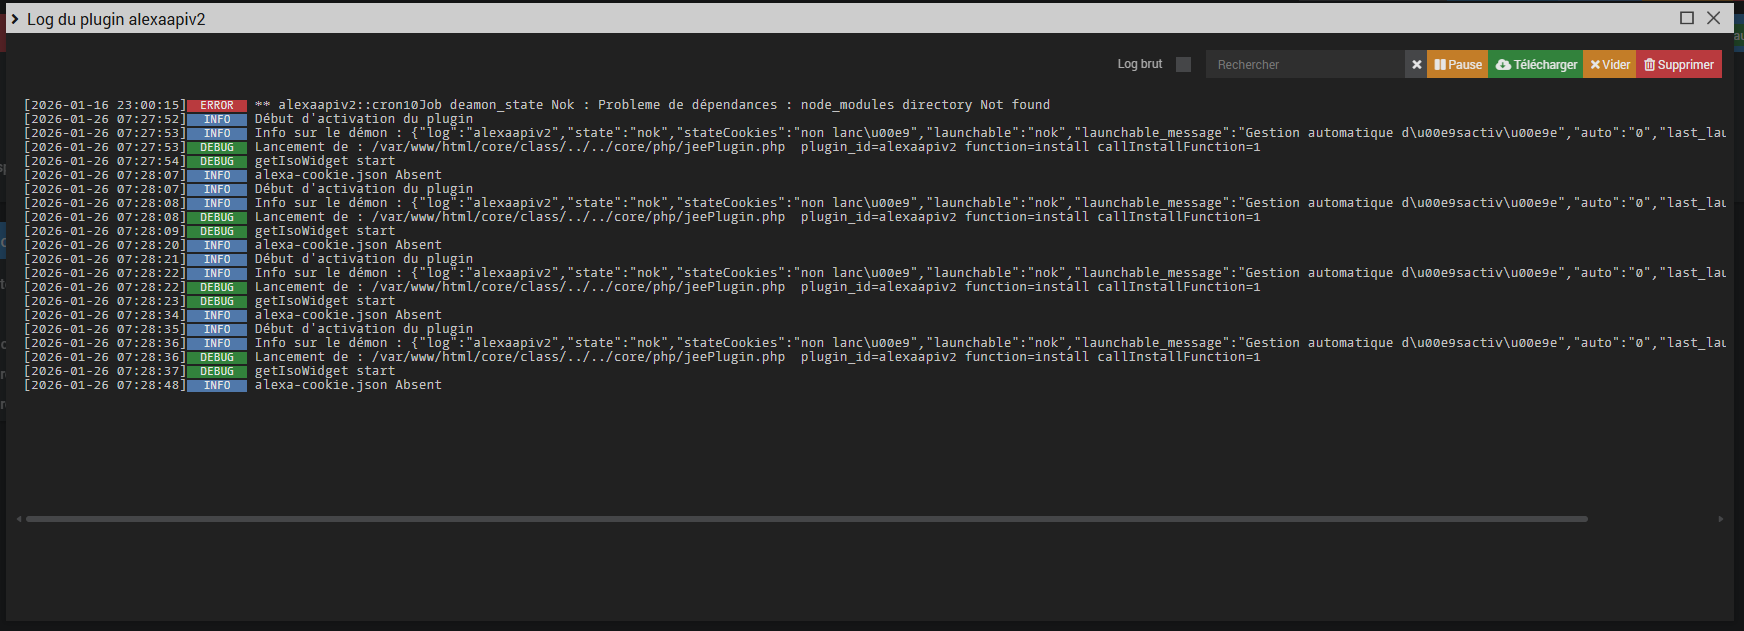Click the alexa-cookie.json Absent line at 07:28:07
Viewport: 1744px width, 631px height.
348,175
